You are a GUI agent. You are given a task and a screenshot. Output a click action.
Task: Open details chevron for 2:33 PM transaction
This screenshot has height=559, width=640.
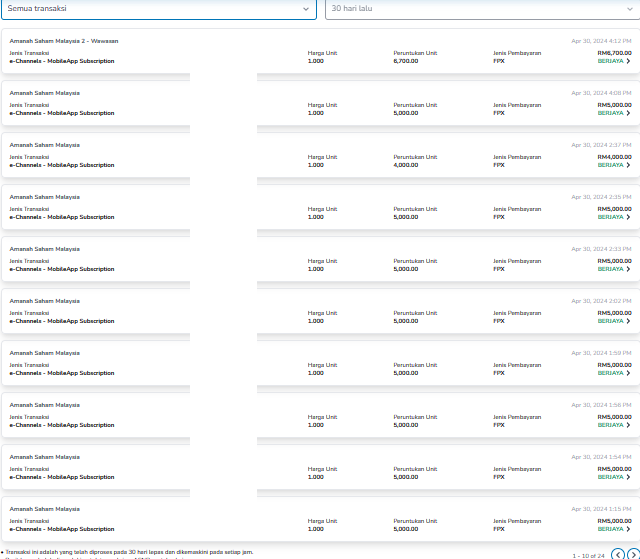tap(628, 269)
